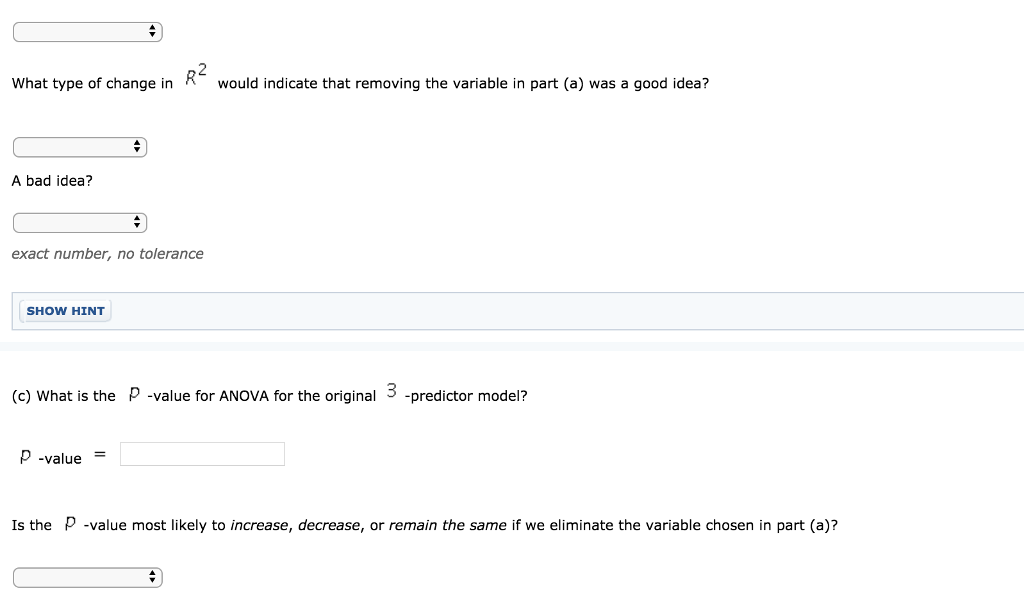
Task: Click the SHOW HINT button
Action: point(65,311)
